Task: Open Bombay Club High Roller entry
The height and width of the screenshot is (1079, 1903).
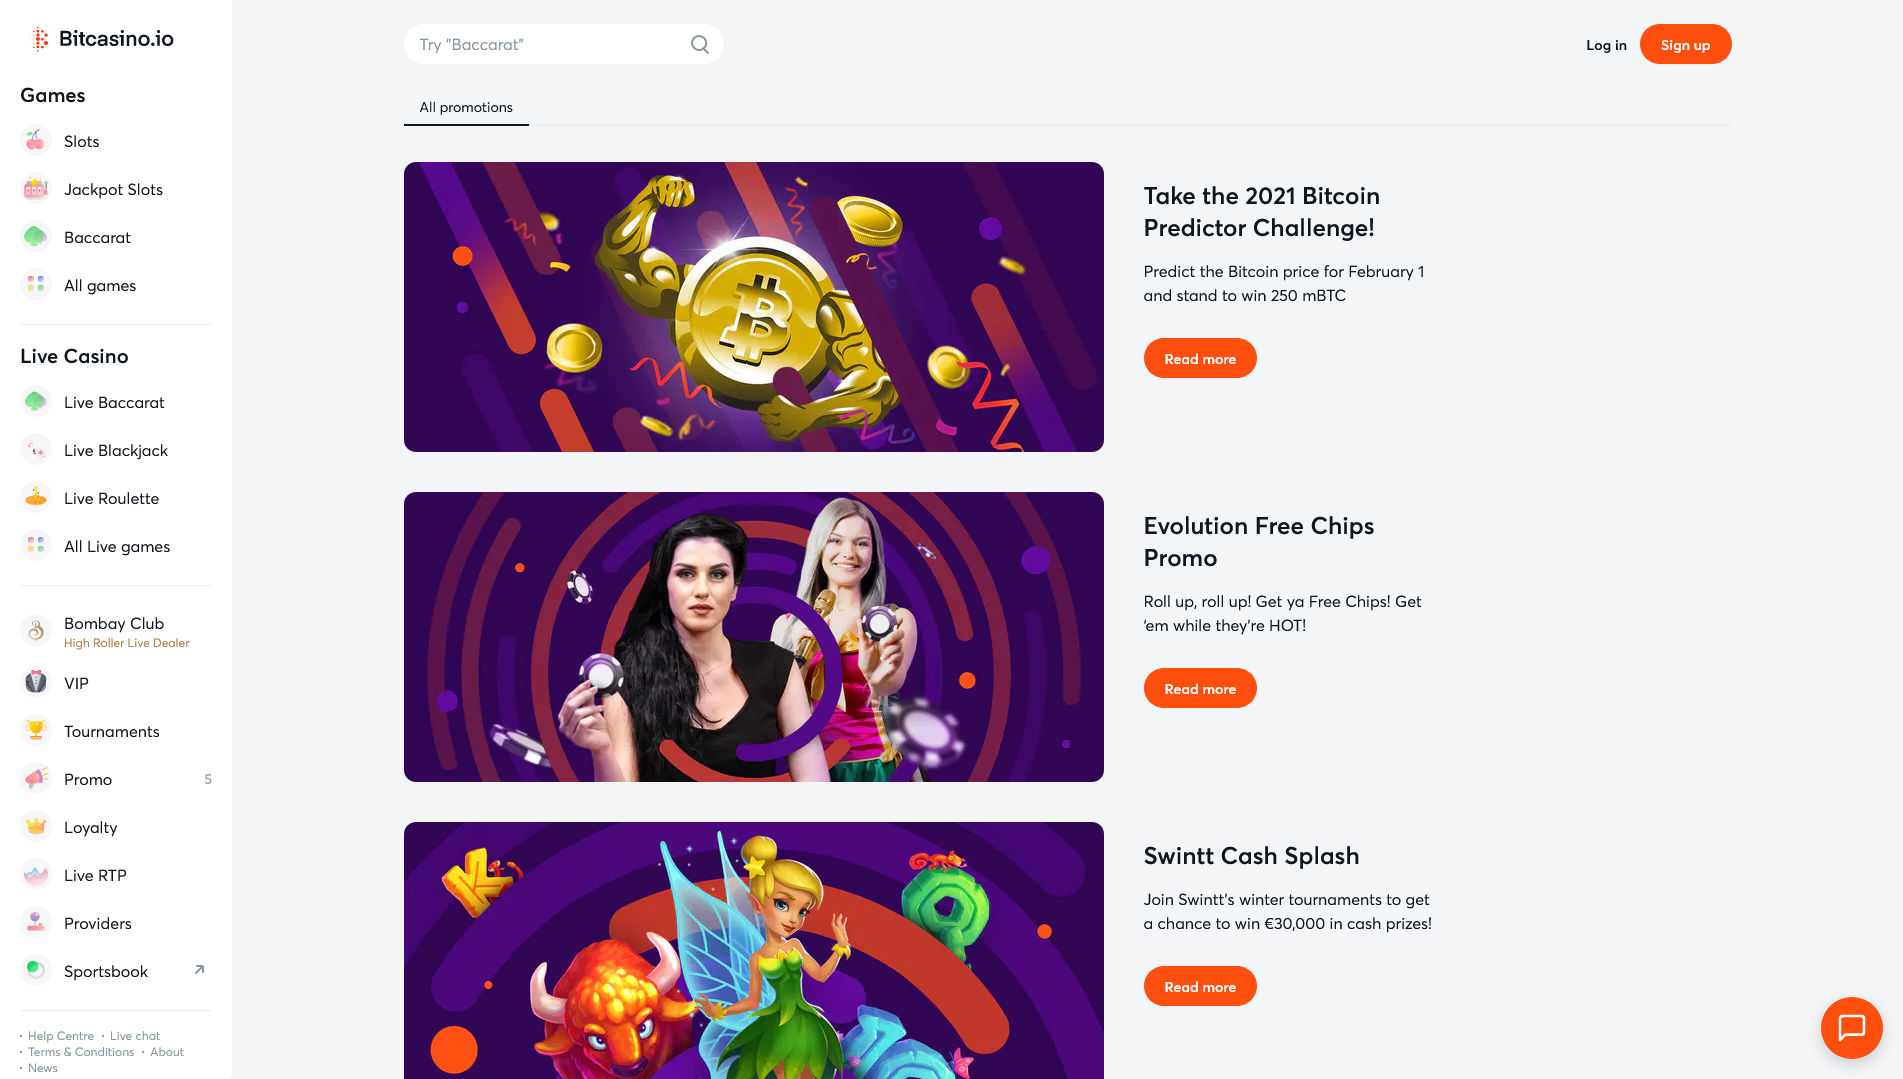Action: point(116,631)
